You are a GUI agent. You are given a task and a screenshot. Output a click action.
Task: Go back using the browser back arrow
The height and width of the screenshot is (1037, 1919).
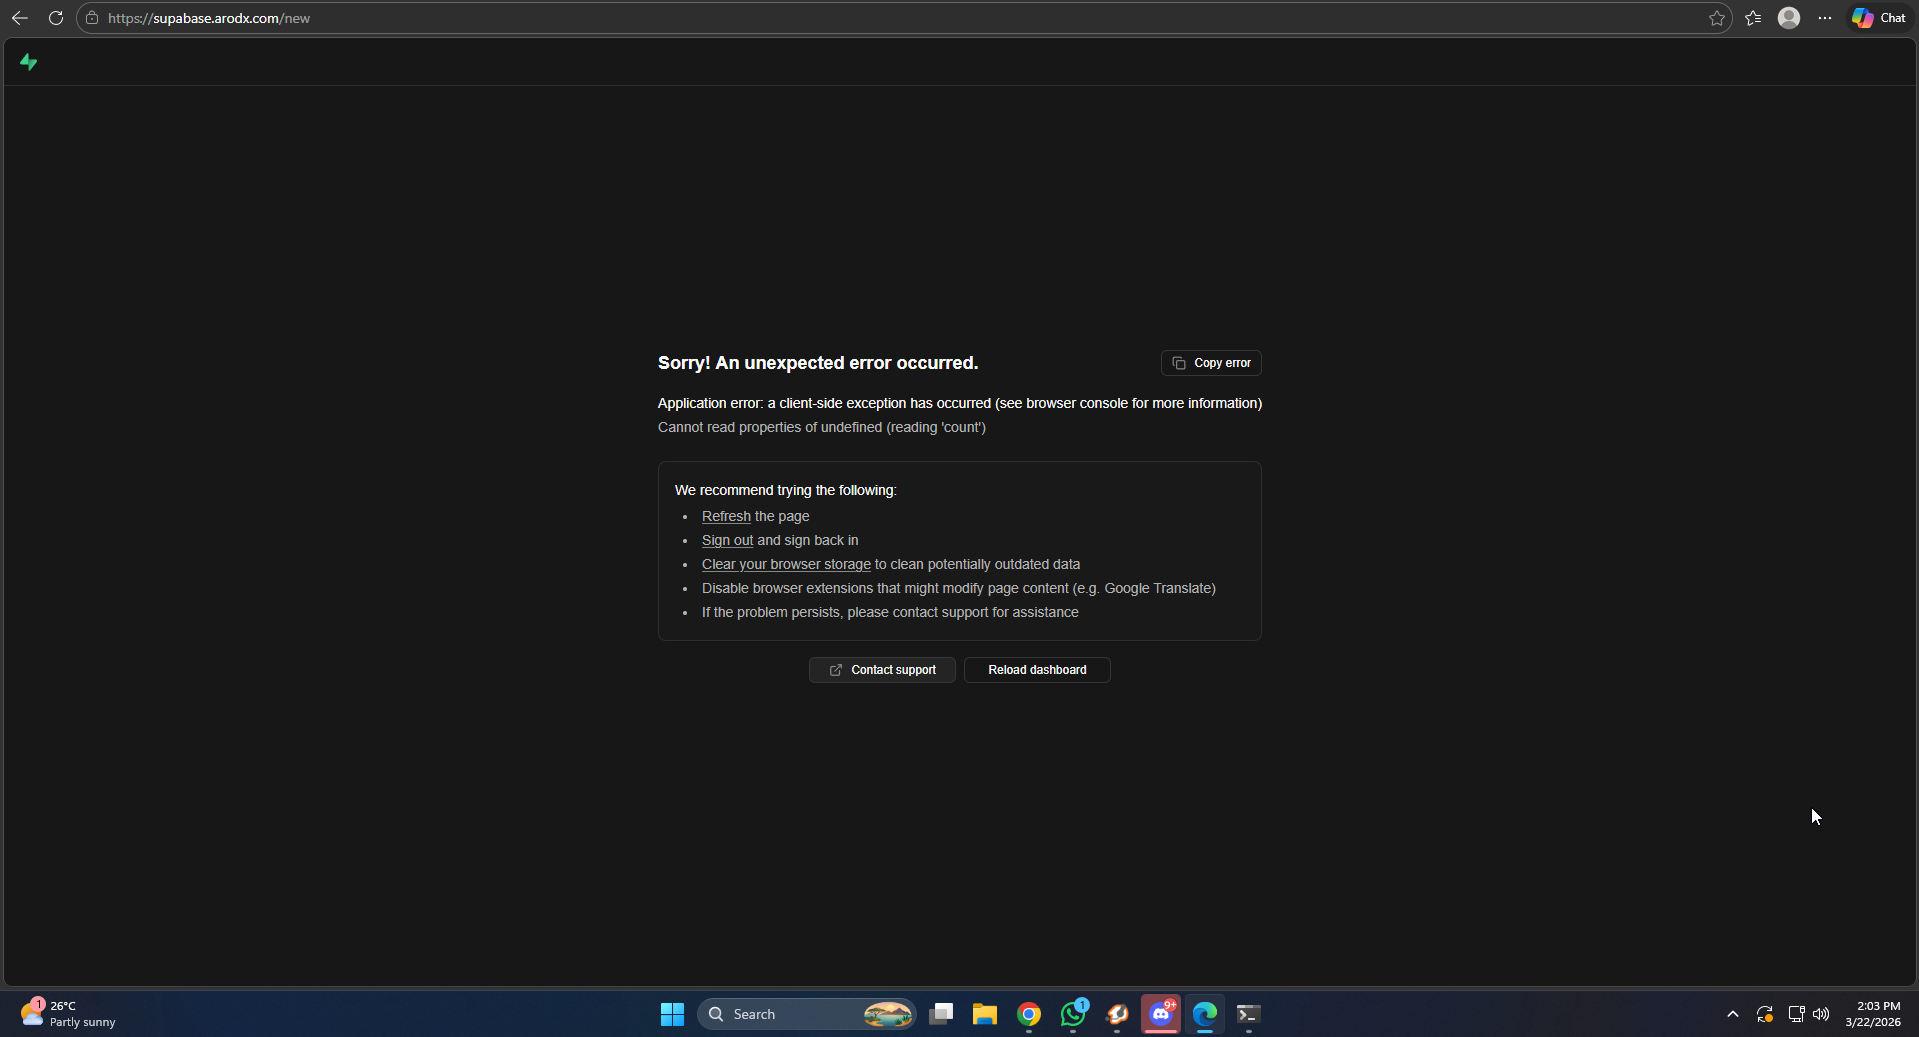pyautogui.click(x=20, y=18)
